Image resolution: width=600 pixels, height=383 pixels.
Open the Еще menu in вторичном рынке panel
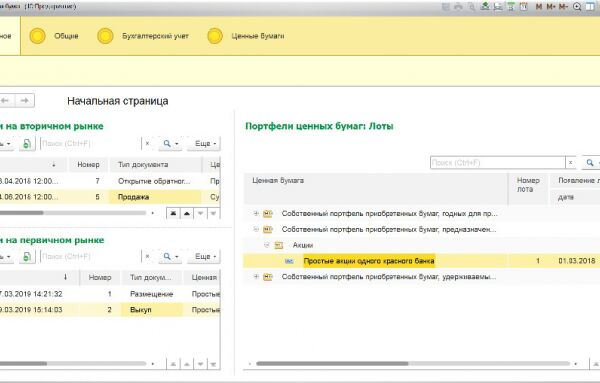point(204,143)
